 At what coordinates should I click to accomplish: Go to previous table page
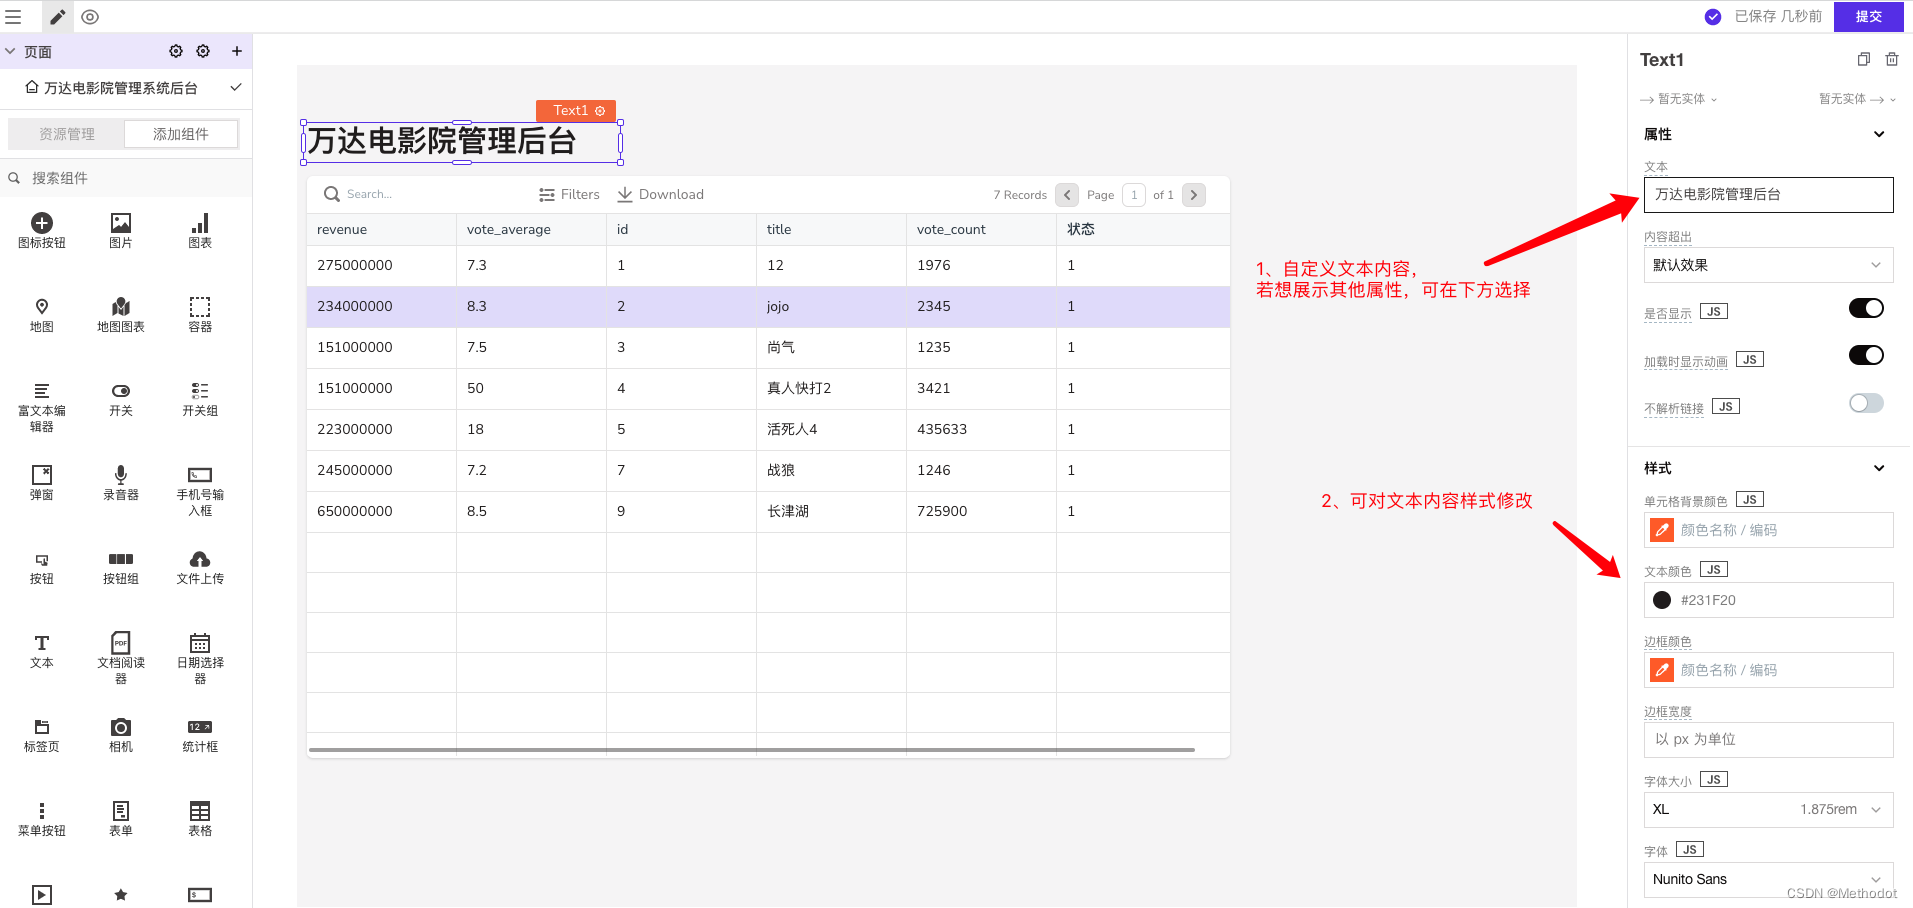tap(1067, 195)
